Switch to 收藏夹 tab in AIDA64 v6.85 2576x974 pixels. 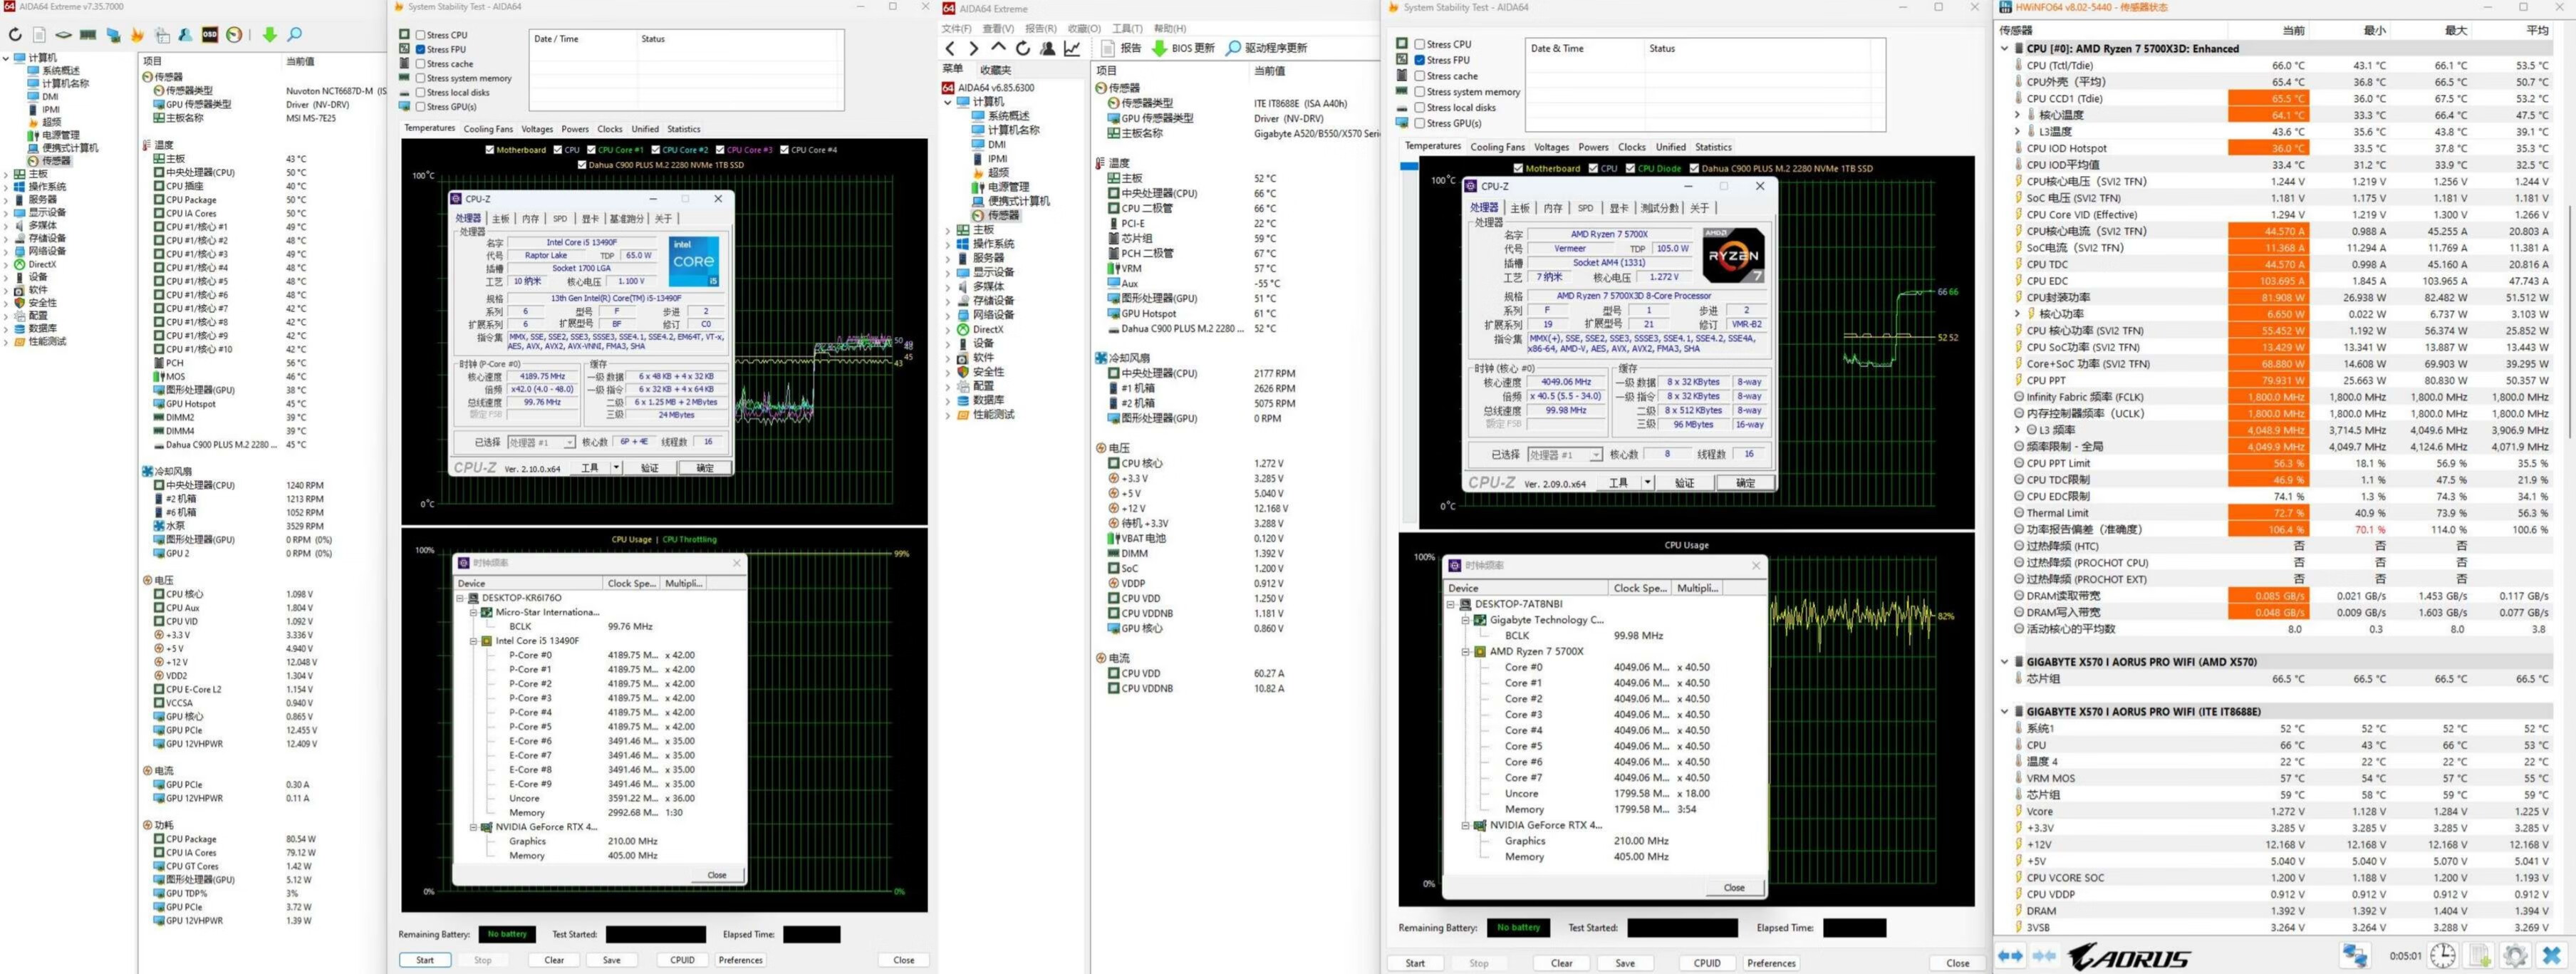995,70
